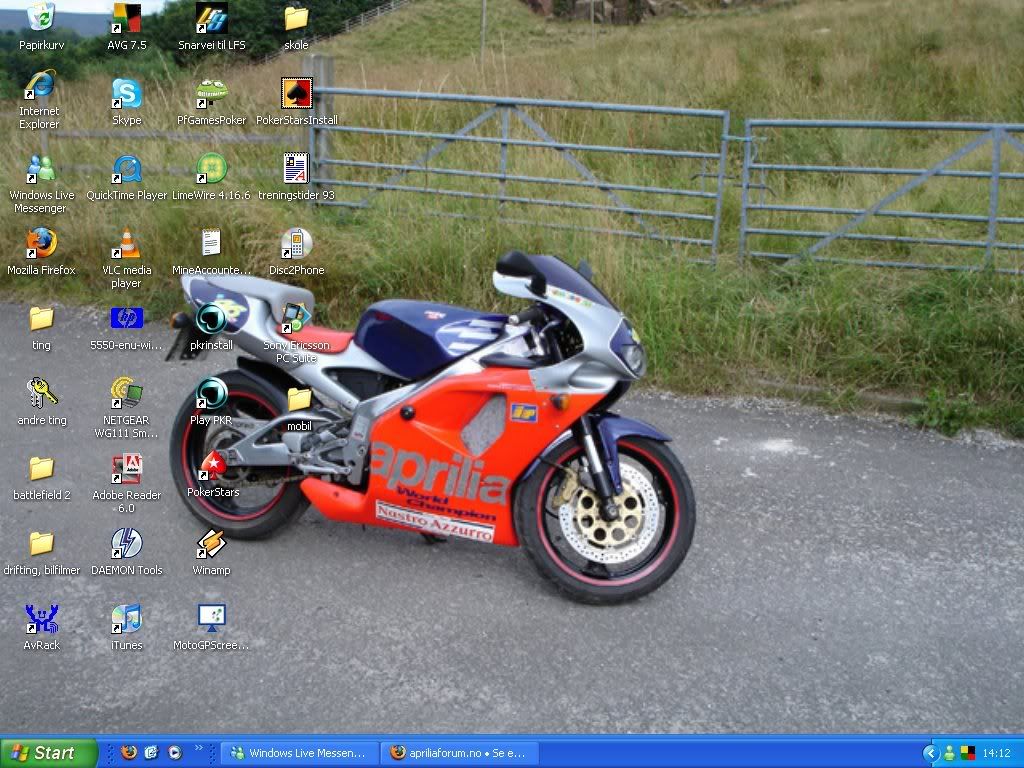The height and width of the screenshot is (768, 1024).
Task: Select the Skype desktop shortcut
Action: pos(126,93)
